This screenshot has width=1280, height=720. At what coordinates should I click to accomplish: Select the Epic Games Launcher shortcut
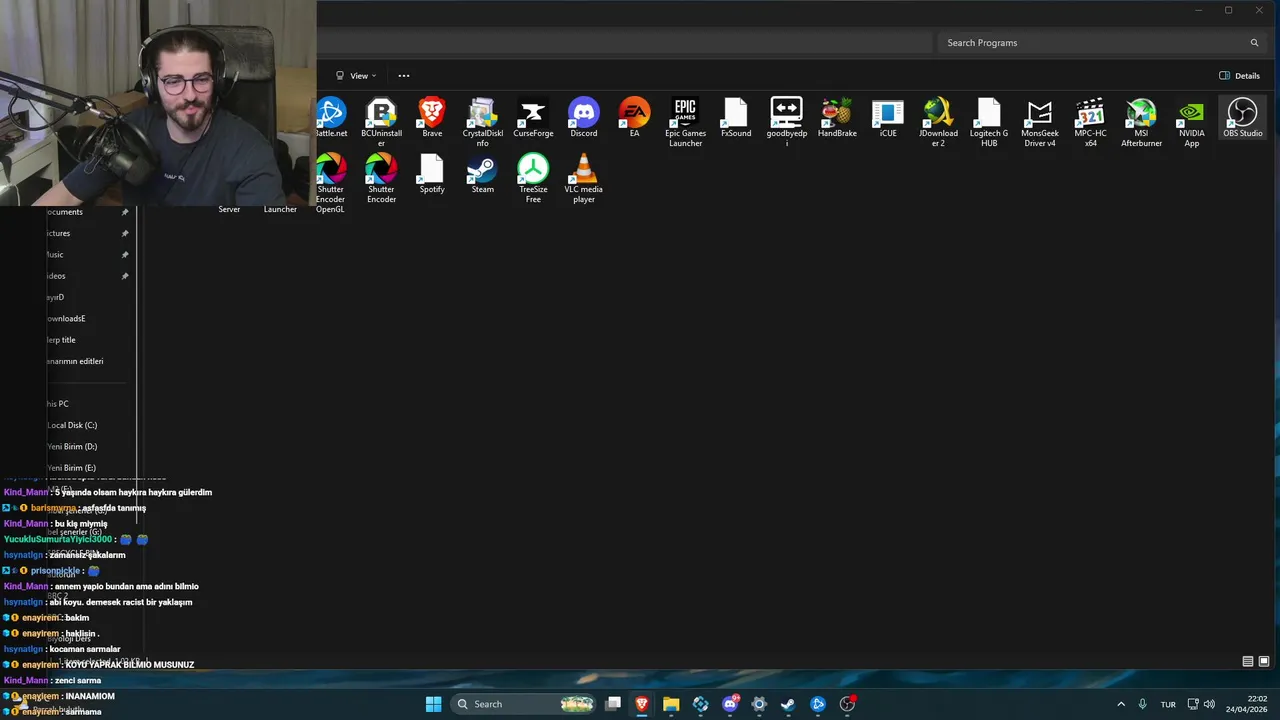(685, 123)
